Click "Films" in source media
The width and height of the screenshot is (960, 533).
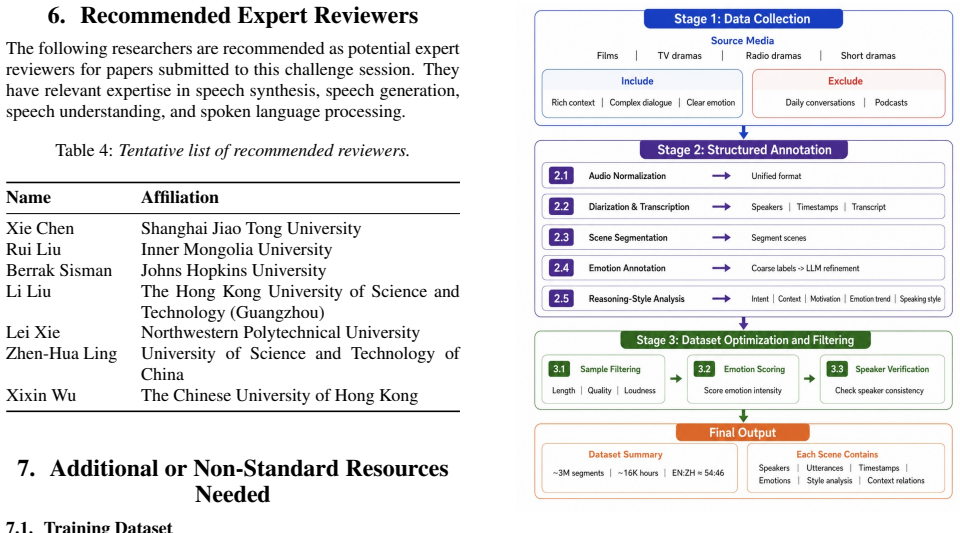pyautogui.click(x=607, y=56)
